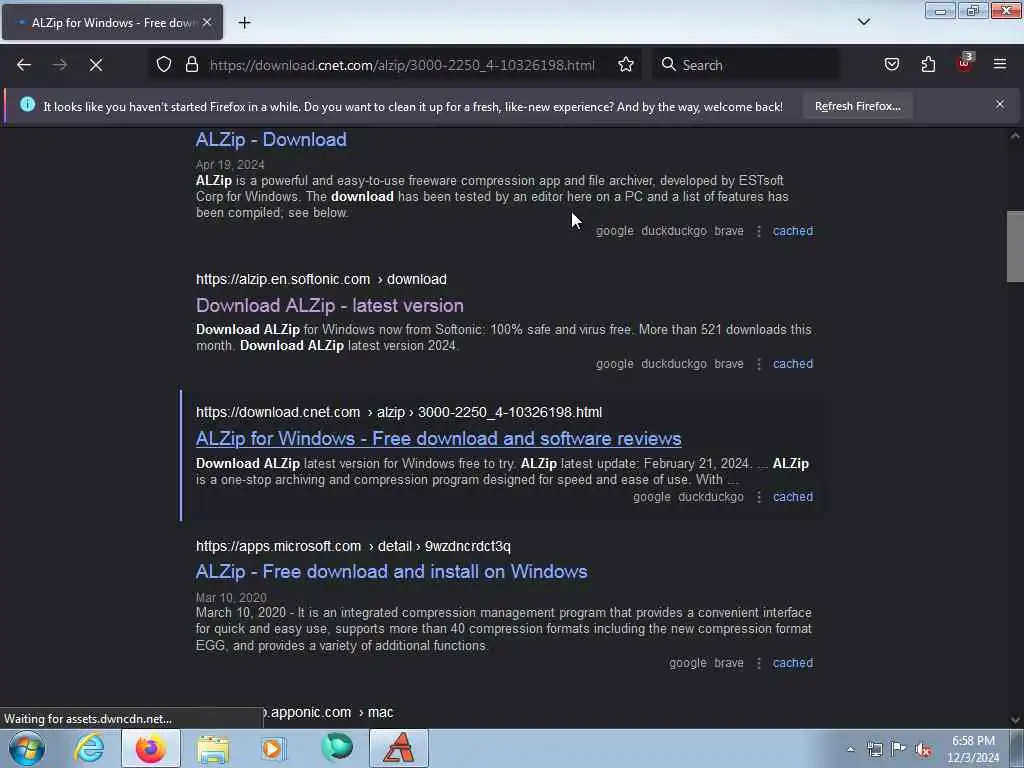
Task: Open the Firefox hamburger menu
Action: (1000, 64)
